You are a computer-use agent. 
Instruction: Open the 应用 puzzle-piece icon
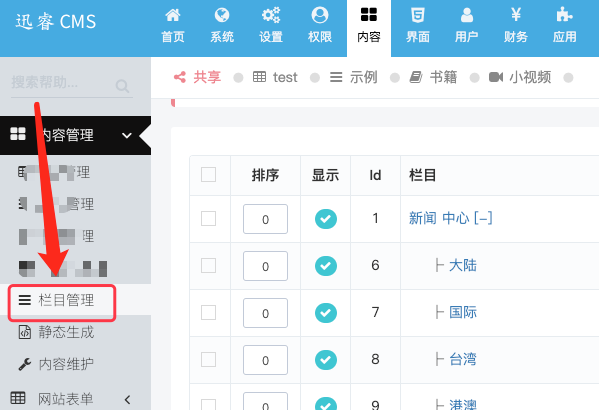pos(564,15)
